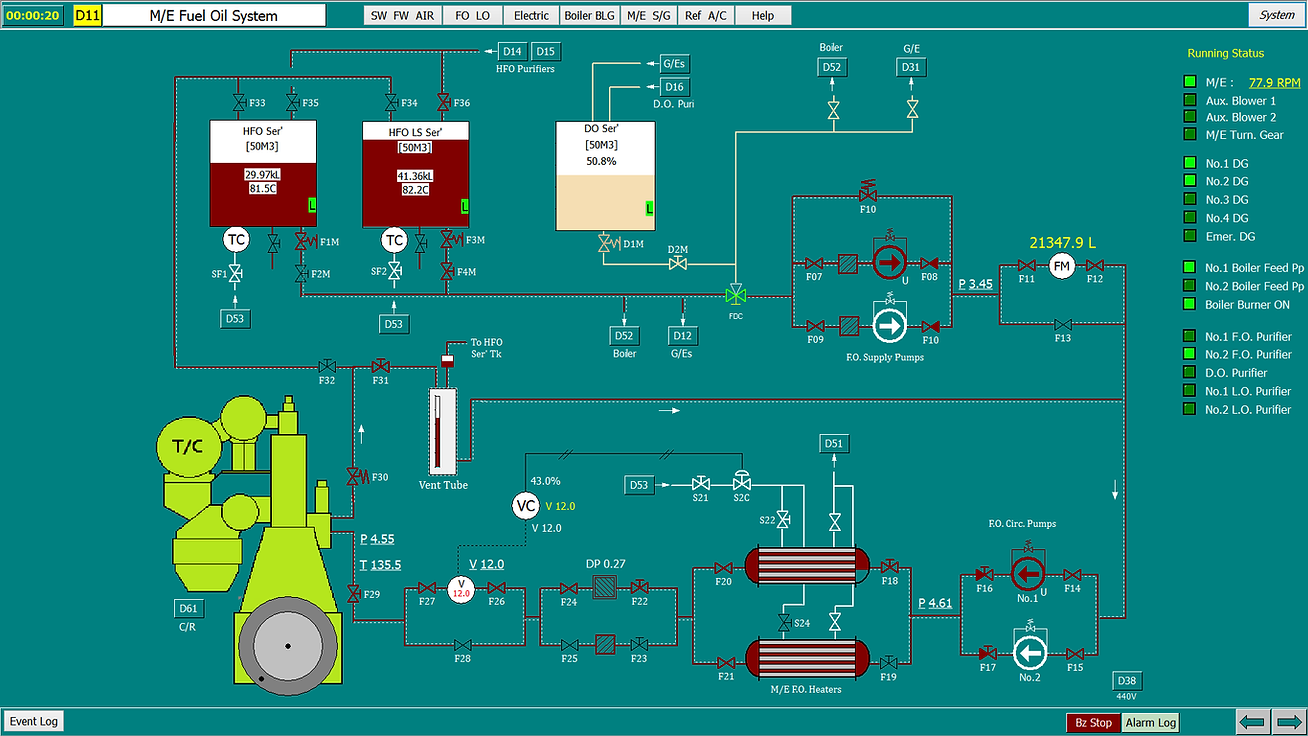The height and width of the screenshot is (736, 1308).
Task: Select the TC controller under HFO LS tank
Action: [x=395, y=240]
